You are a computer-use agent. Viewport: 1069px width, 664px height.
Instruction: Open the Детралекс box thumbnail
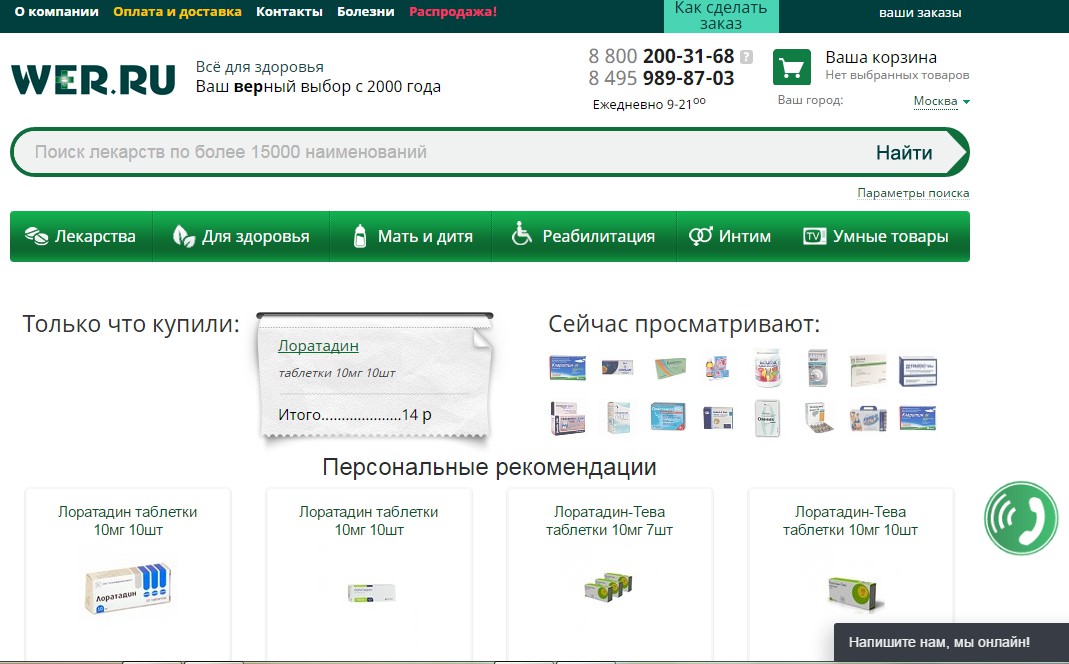pyautogui.click(x=918, y=371)
